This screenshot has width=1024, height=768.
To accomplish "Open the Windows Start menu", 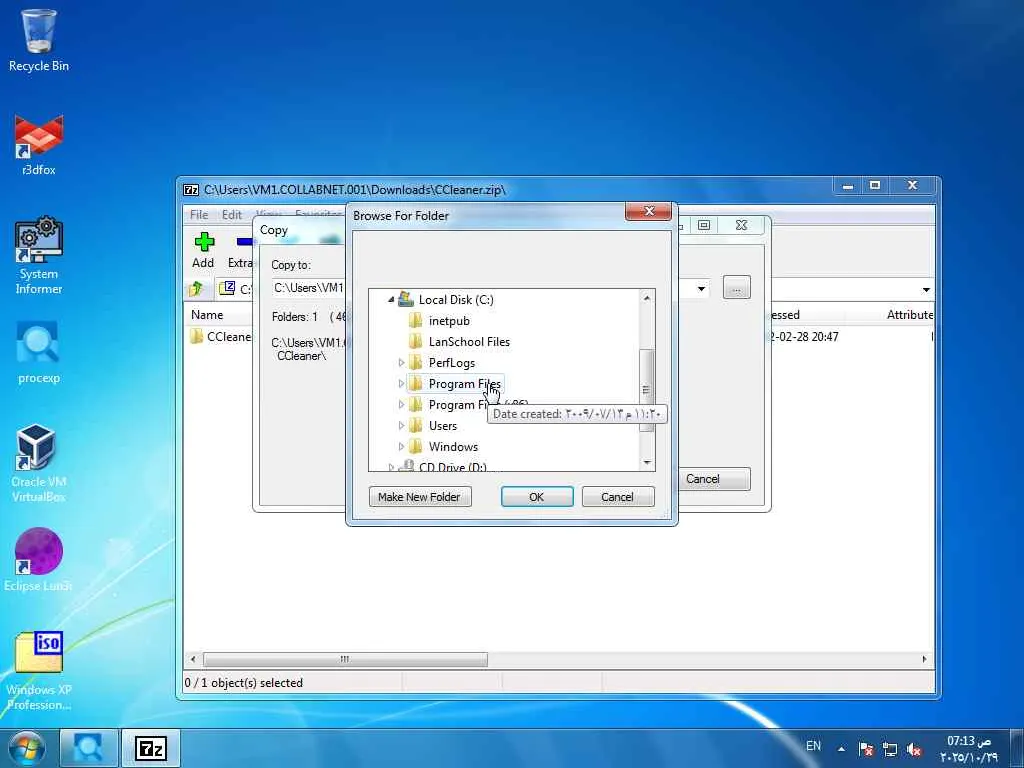I will pos(25,748).
